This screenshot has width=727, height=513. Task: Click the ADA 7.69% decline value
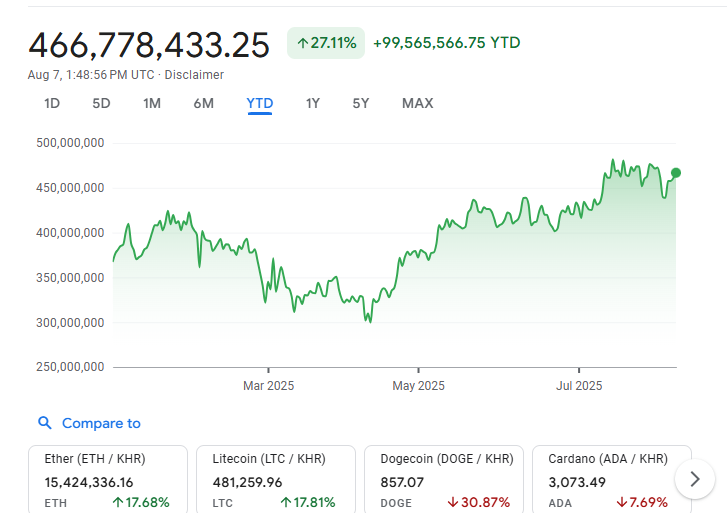649,503
